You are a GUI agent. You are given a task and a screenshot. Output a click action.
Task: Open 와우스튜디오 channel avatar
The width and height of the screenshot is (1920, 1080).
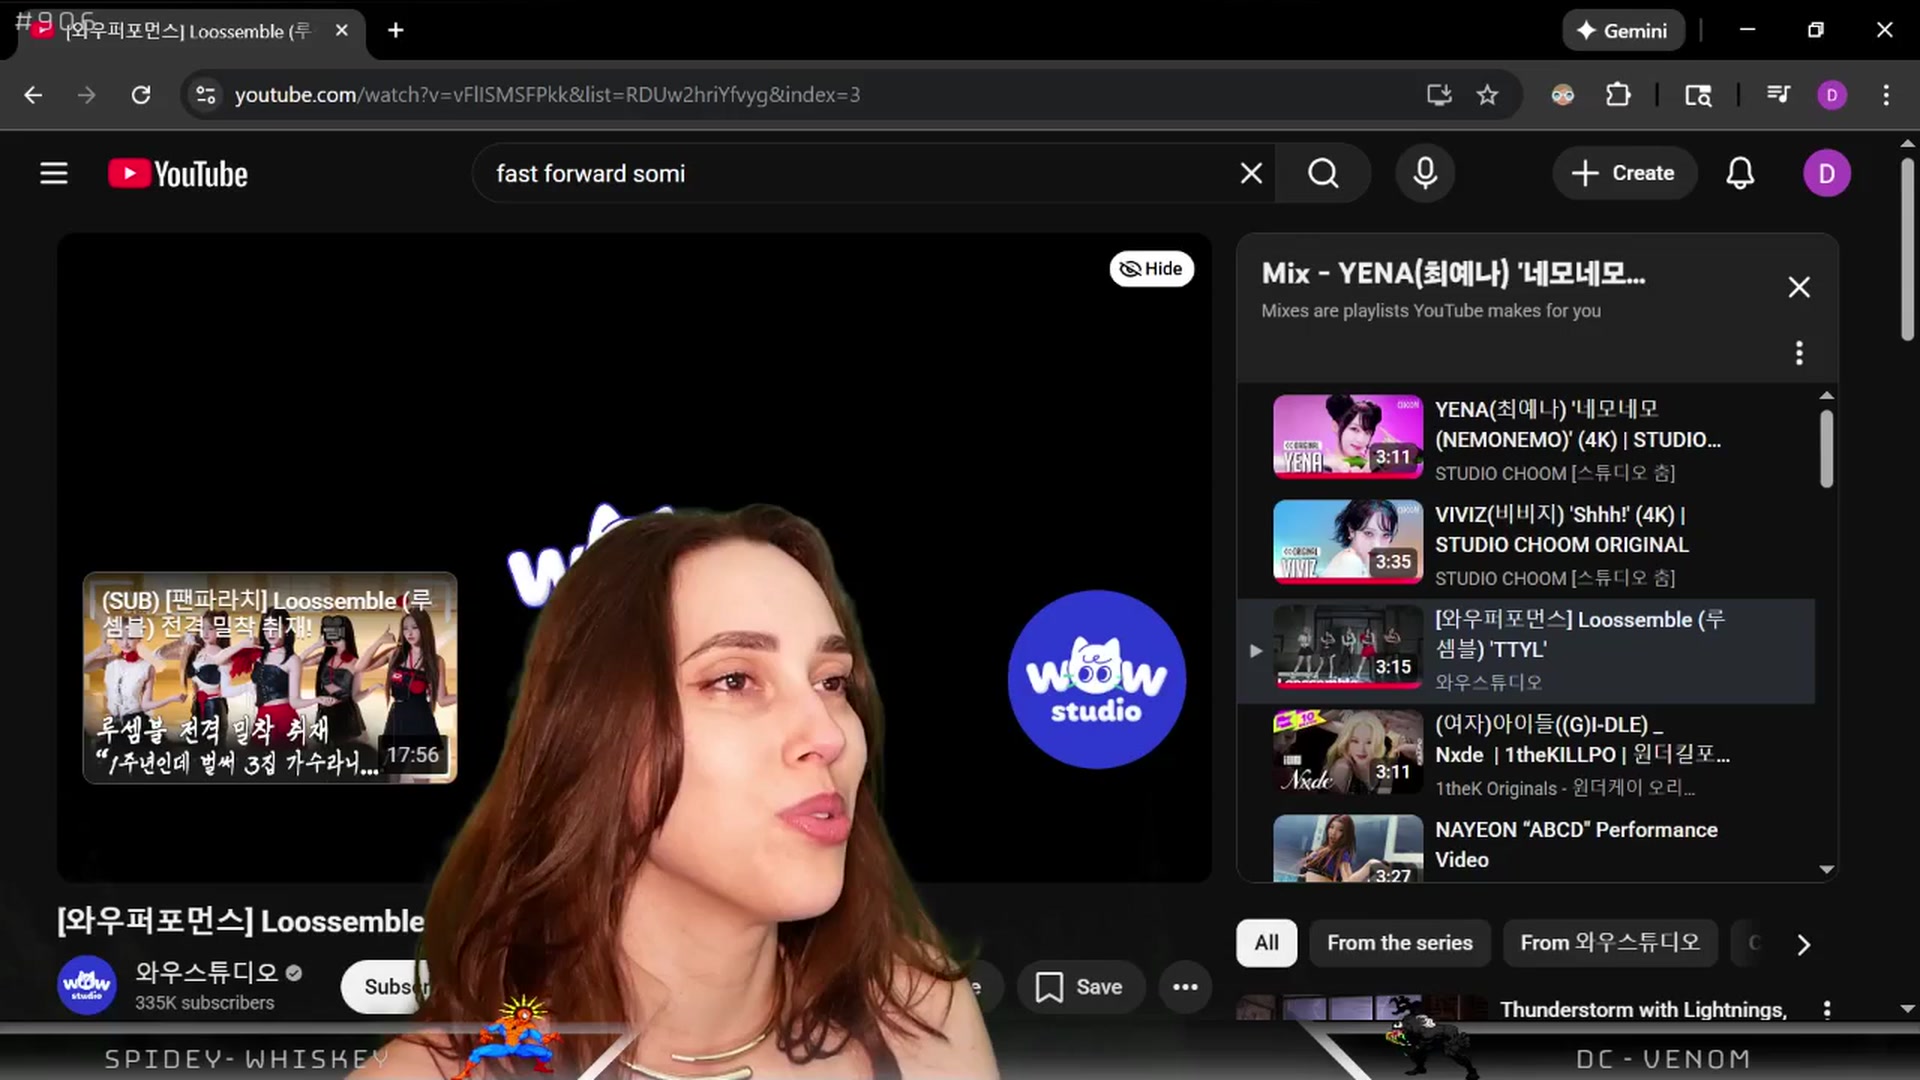pos(86,985)
